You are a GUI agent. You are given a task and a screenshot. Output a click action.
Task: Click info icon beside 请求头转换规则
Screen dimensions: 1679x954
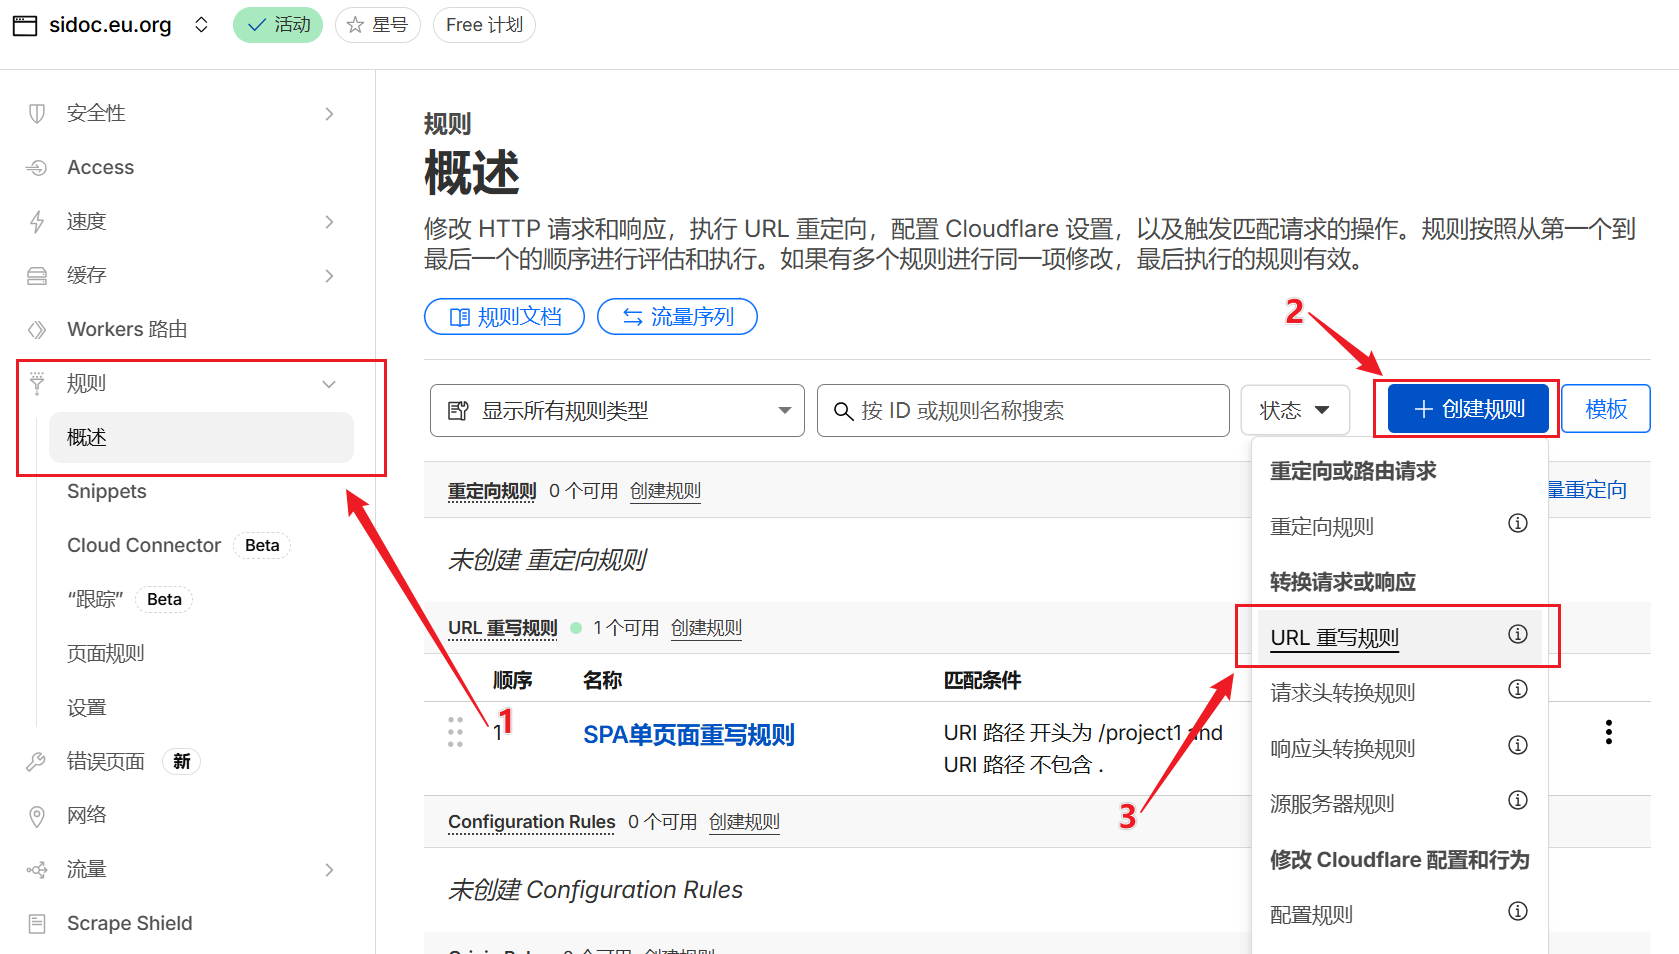pos(1517,689)
